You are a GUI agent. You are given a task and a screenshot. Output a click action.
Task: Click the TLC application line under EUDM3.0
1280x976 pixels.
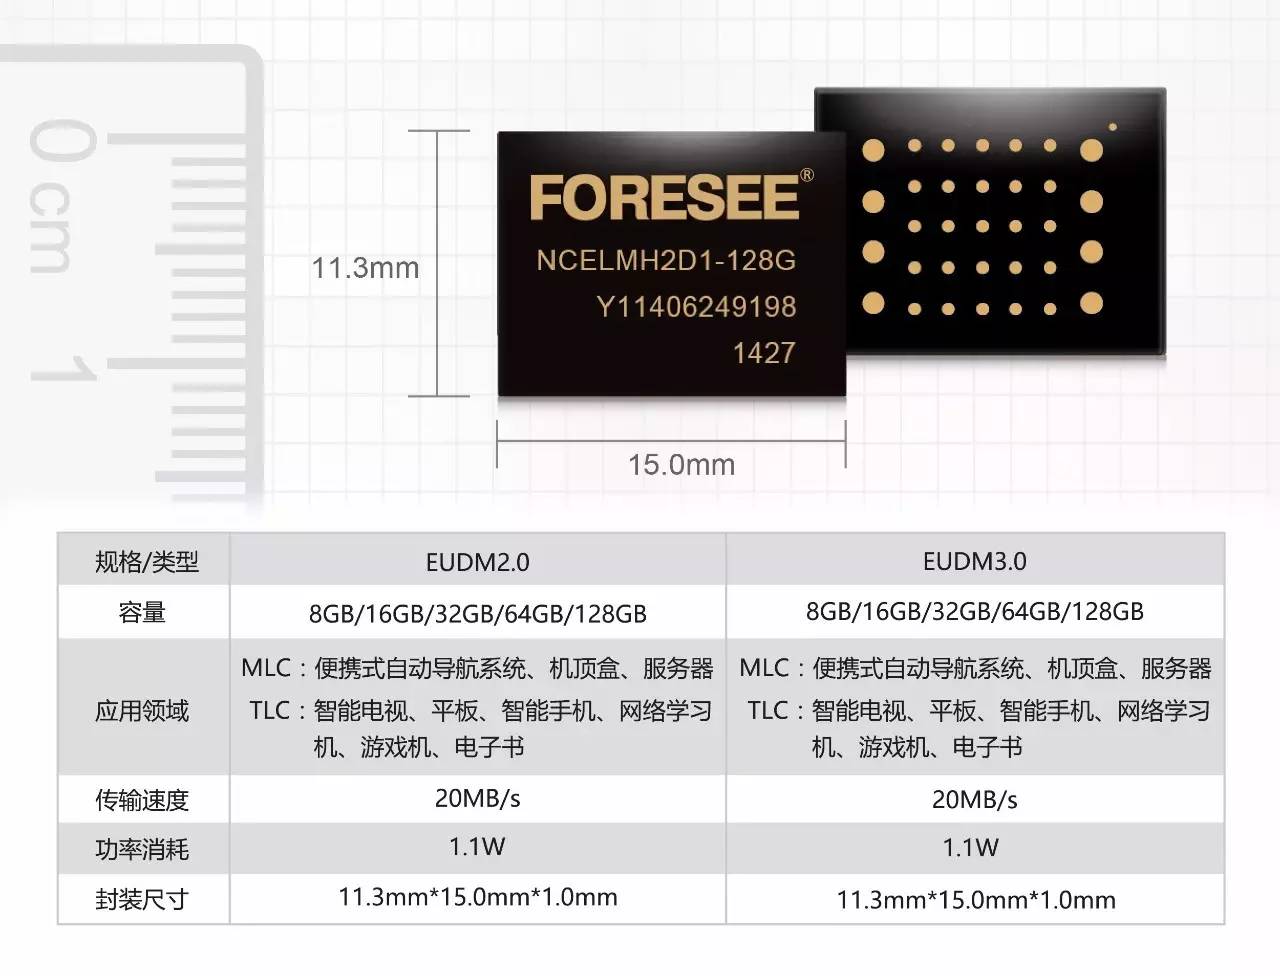point(979,728)
